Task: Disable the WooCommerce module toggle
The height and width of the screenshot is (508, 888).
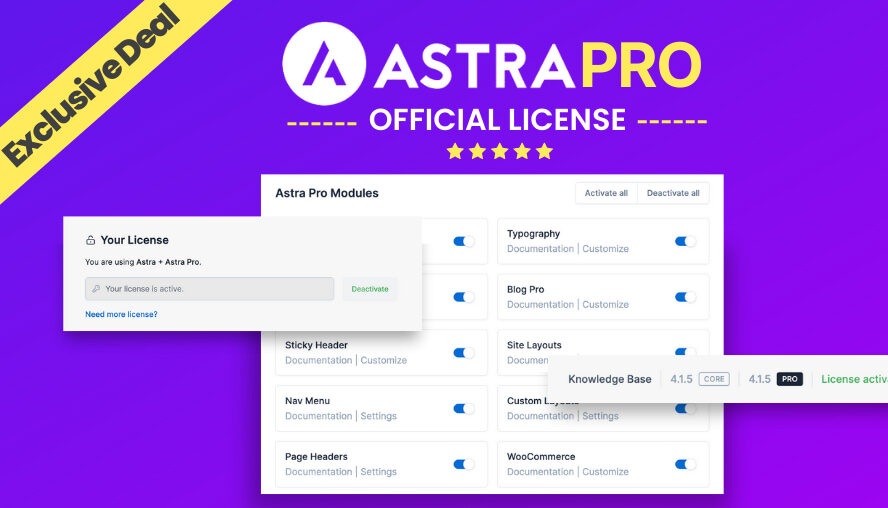Action: [x=685, y=464]
